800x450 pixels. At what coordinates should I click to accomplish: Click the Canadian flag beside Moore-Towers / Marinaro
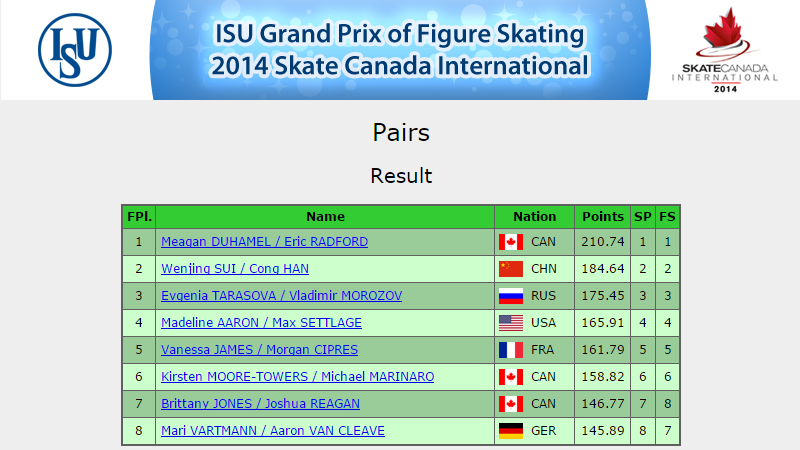pyautogui.click(x=511, y=377)
